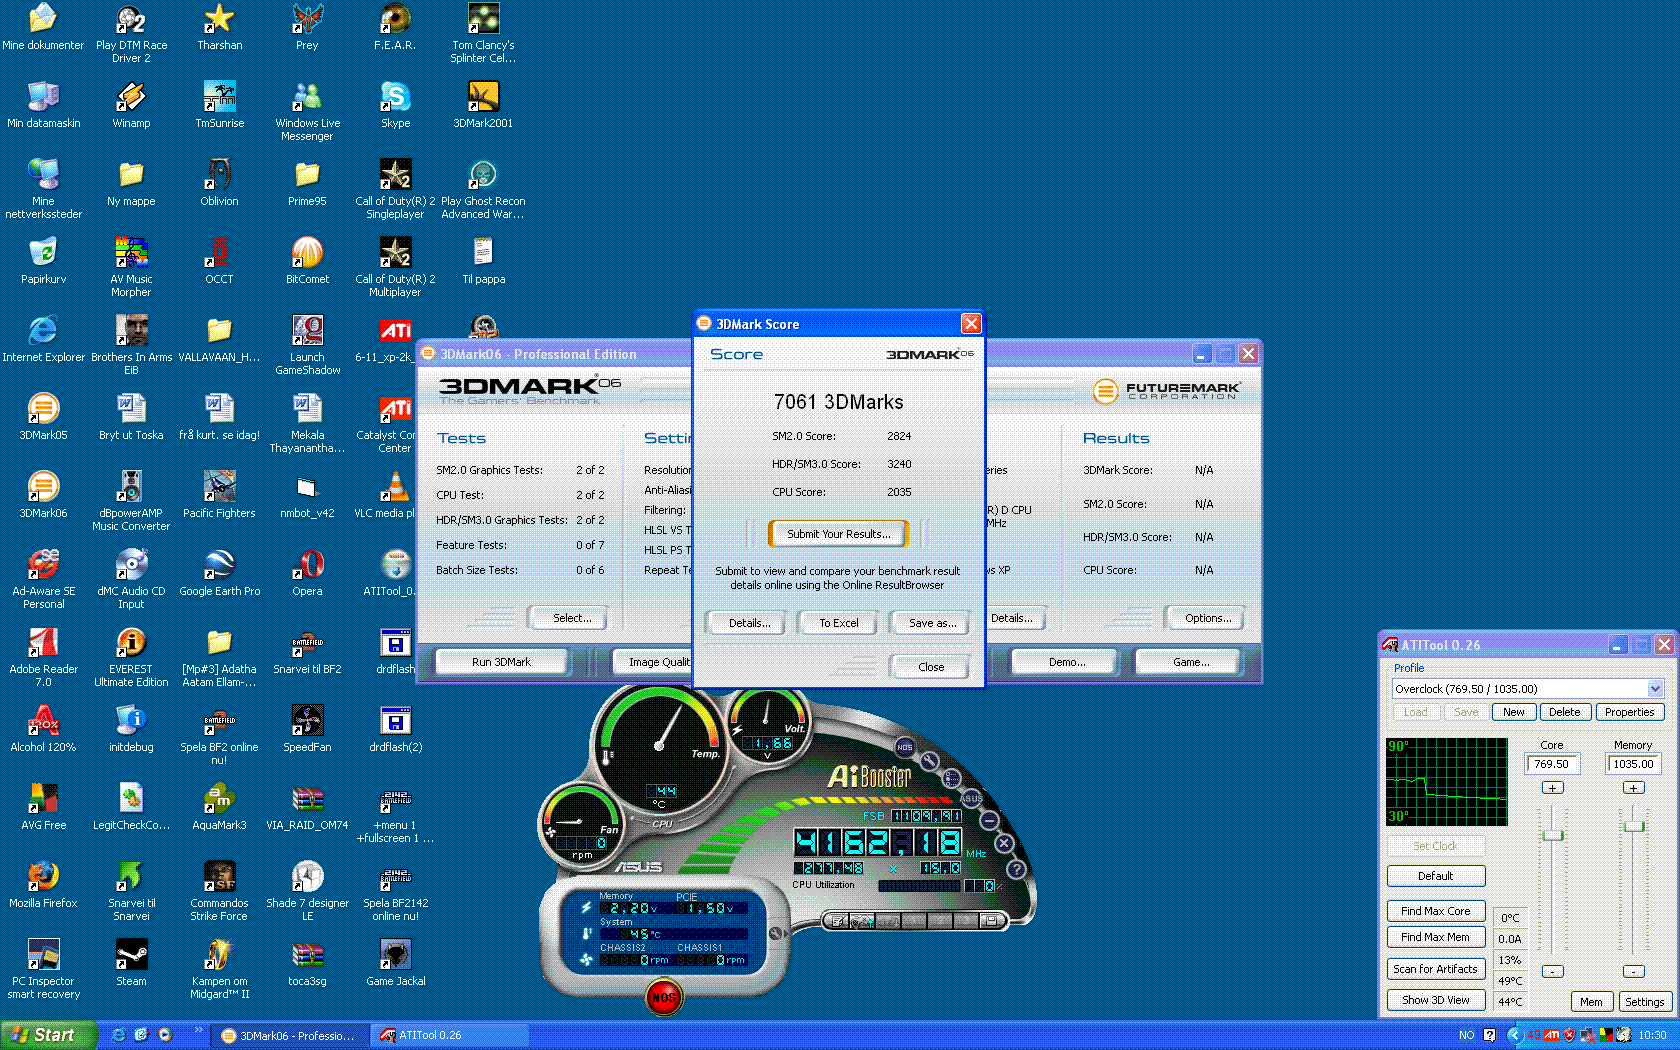
Task: Click Show 3D View in ATITool
Action: click(1435, 1000)
